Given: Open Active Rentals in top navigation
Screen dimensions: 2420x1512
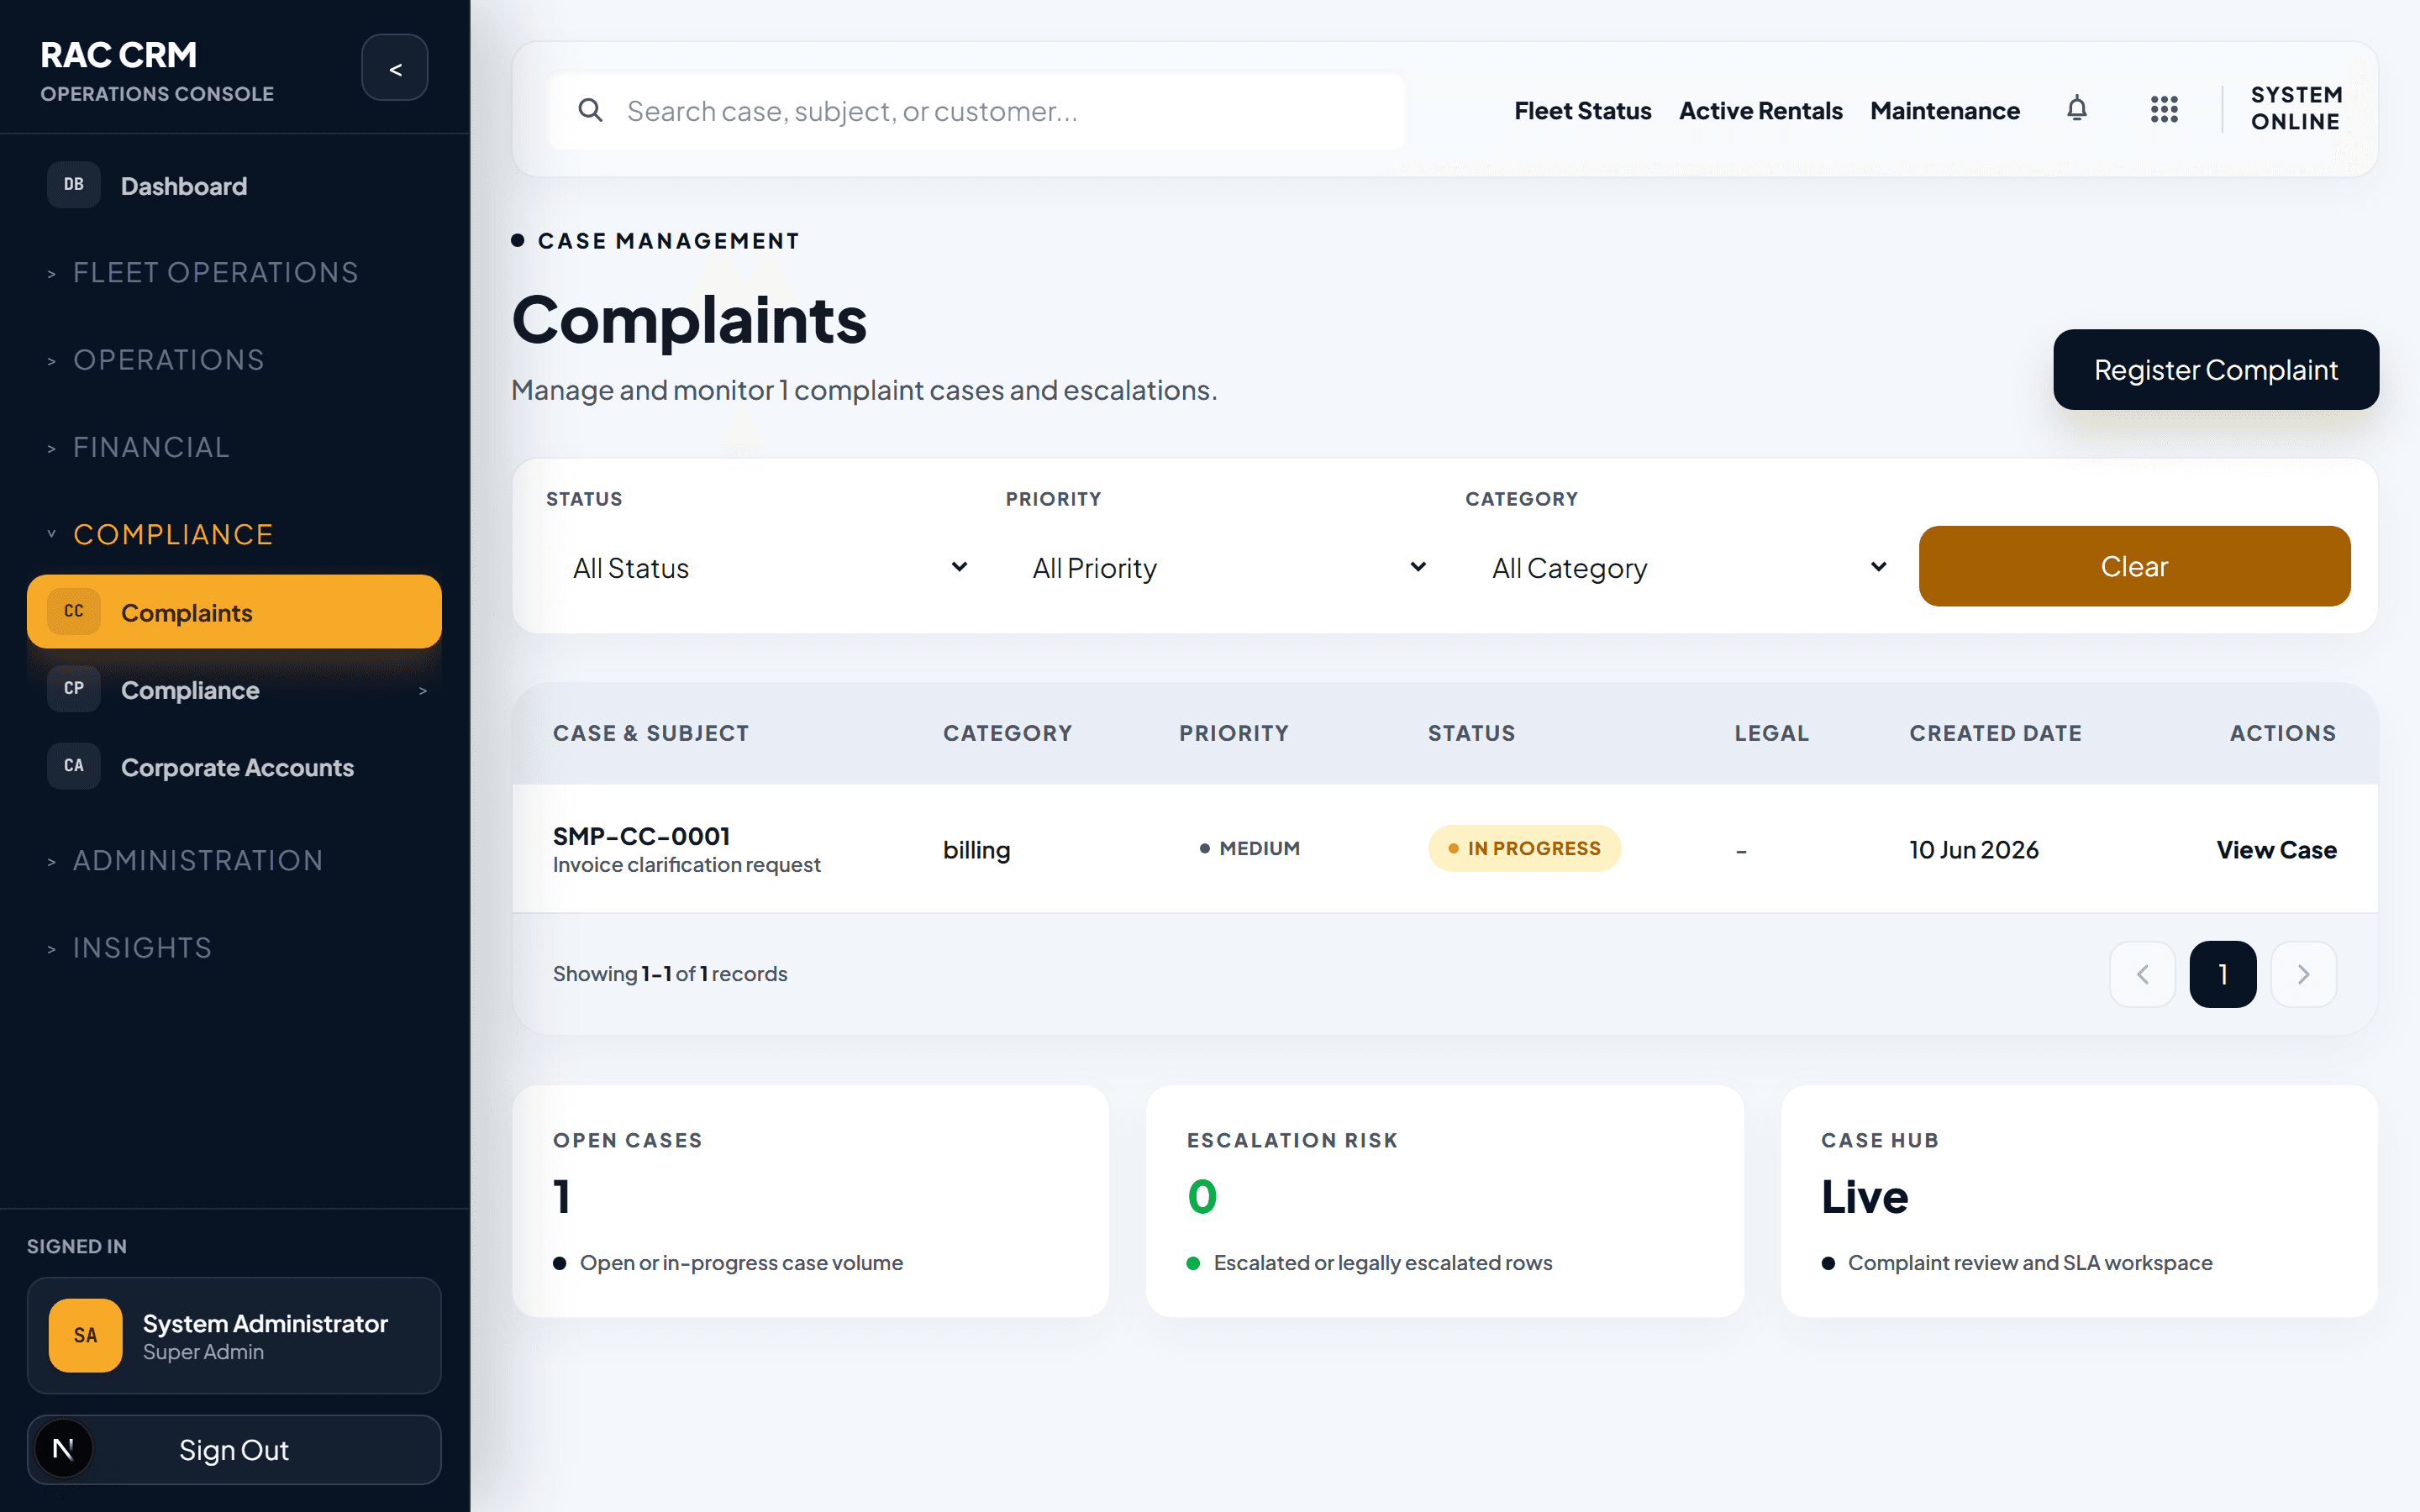Looking at the screenshot, I should coord(1760,111).
